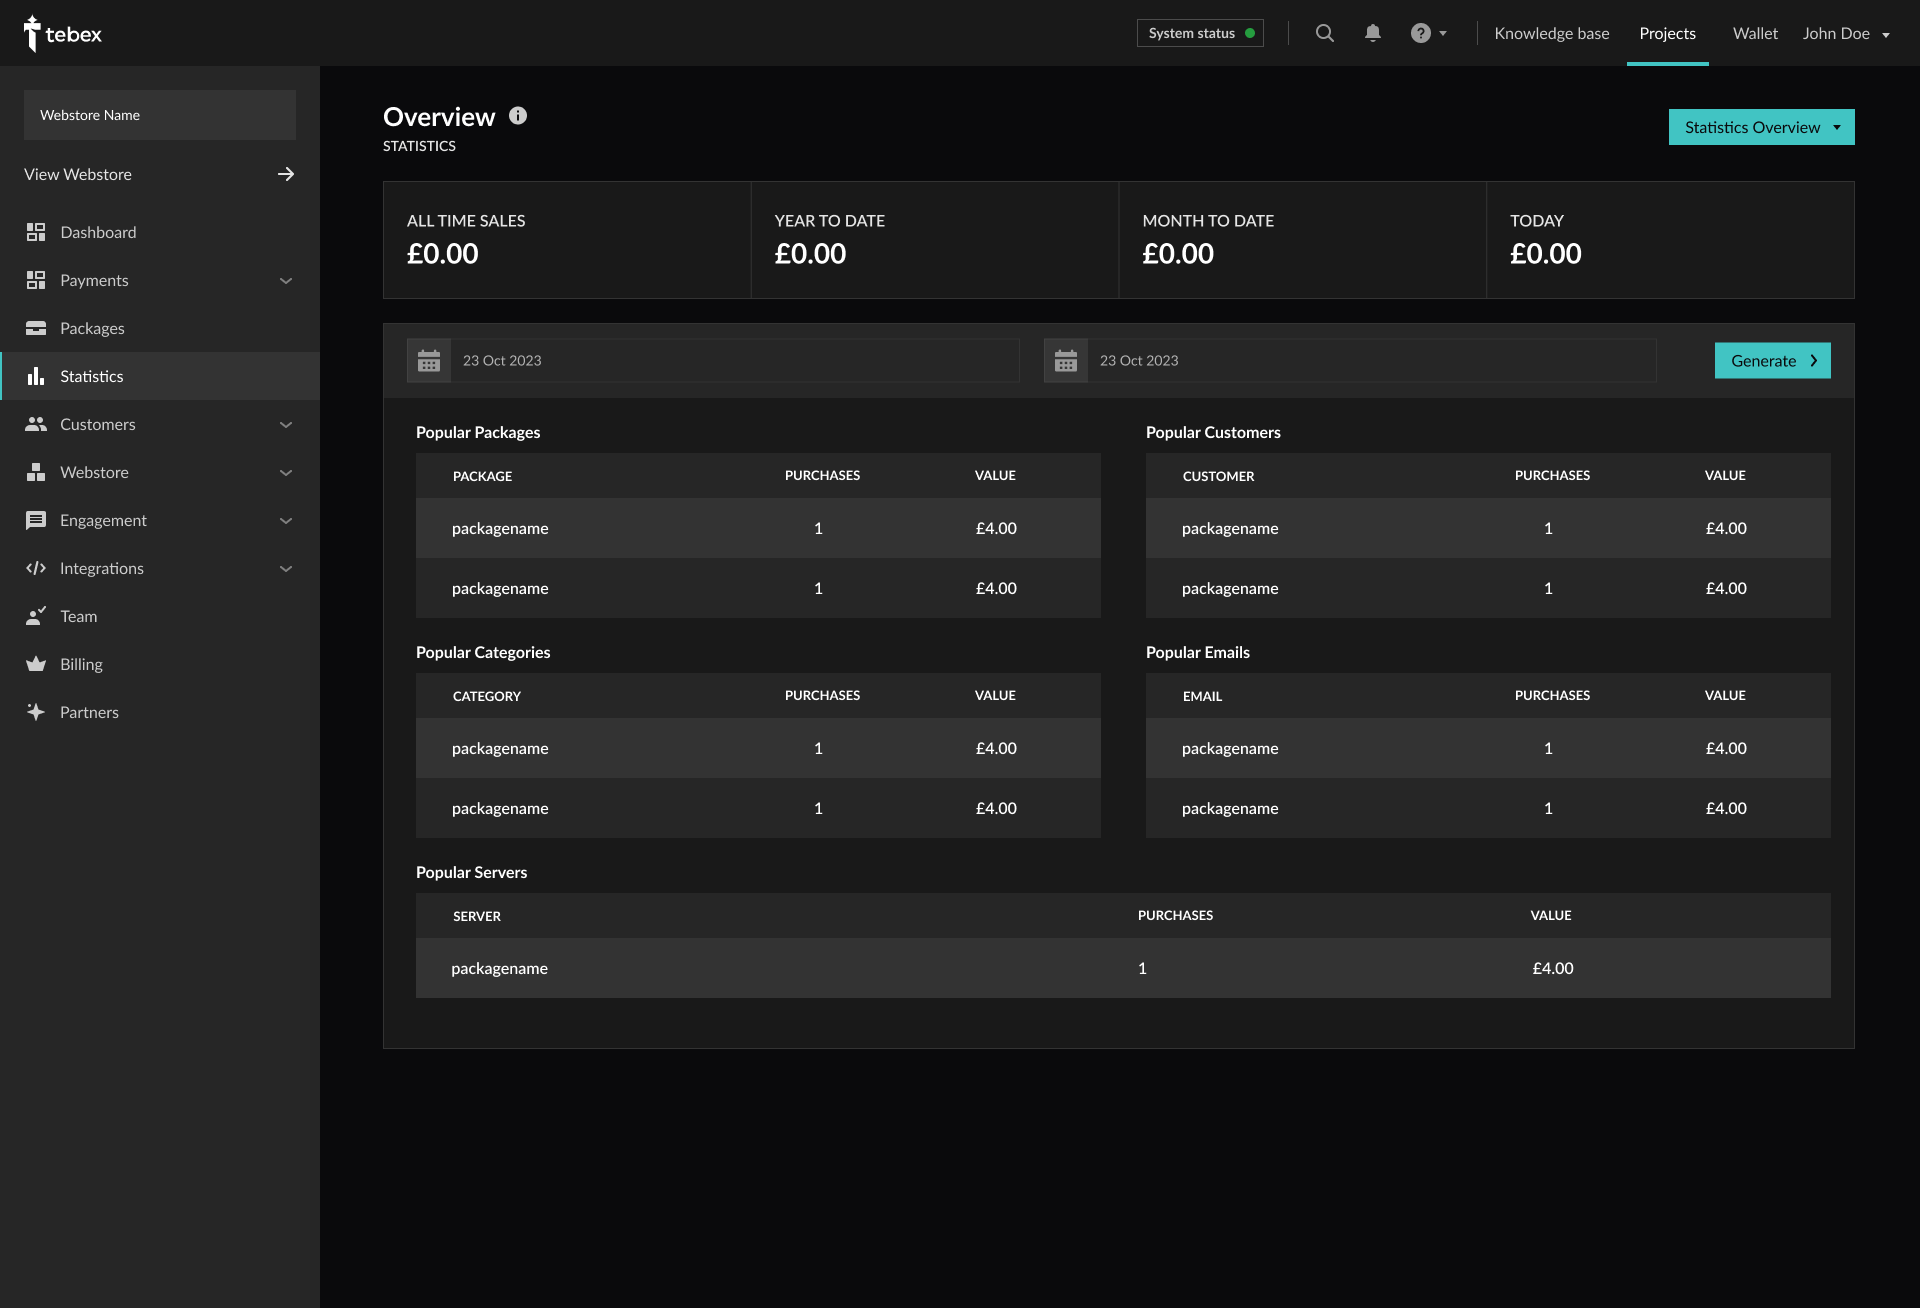Click the start date calendar icon
The image size is (1920, 1308).
(429, 361)
